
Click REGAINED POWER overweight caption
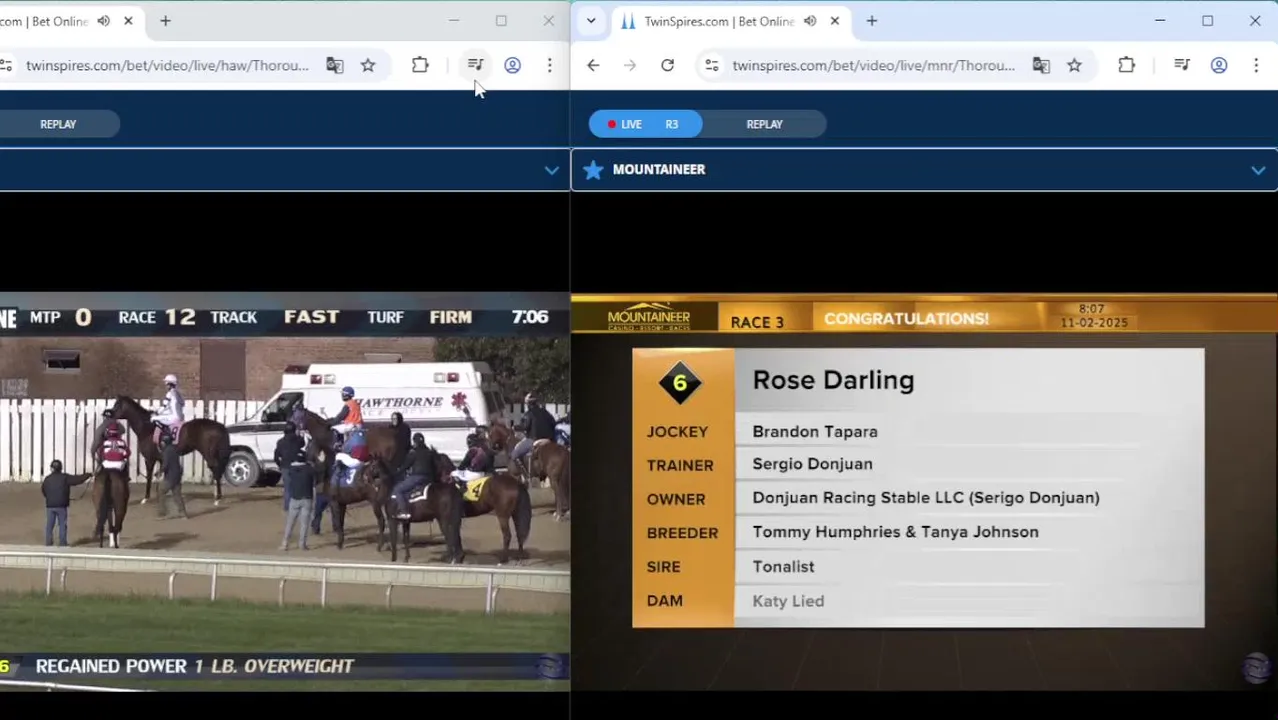(x=194, y=666)
